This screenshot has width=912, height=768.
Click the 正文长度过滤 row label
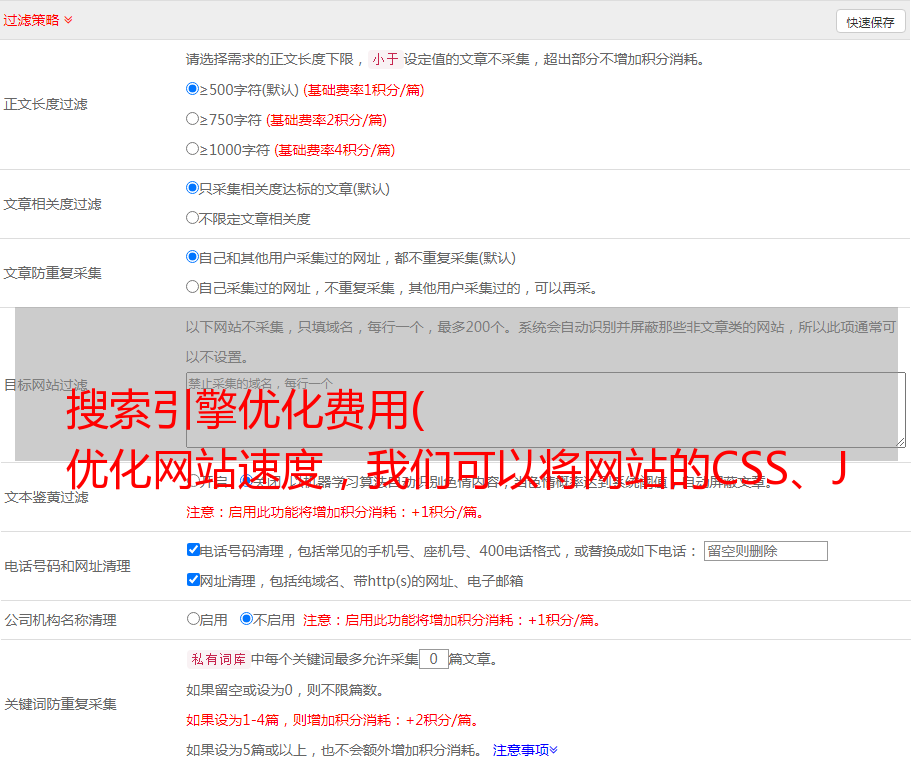point(46,104)
